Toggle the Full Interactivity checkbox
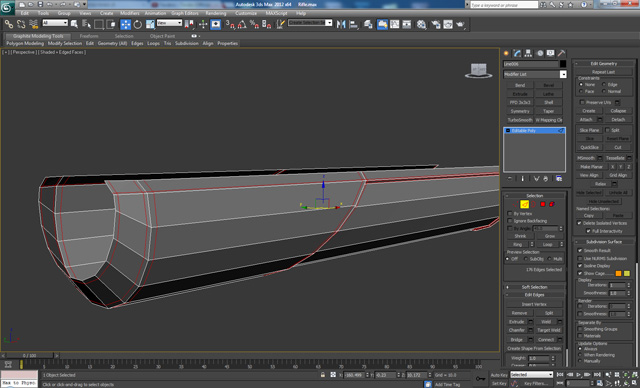 click(588, 231)
